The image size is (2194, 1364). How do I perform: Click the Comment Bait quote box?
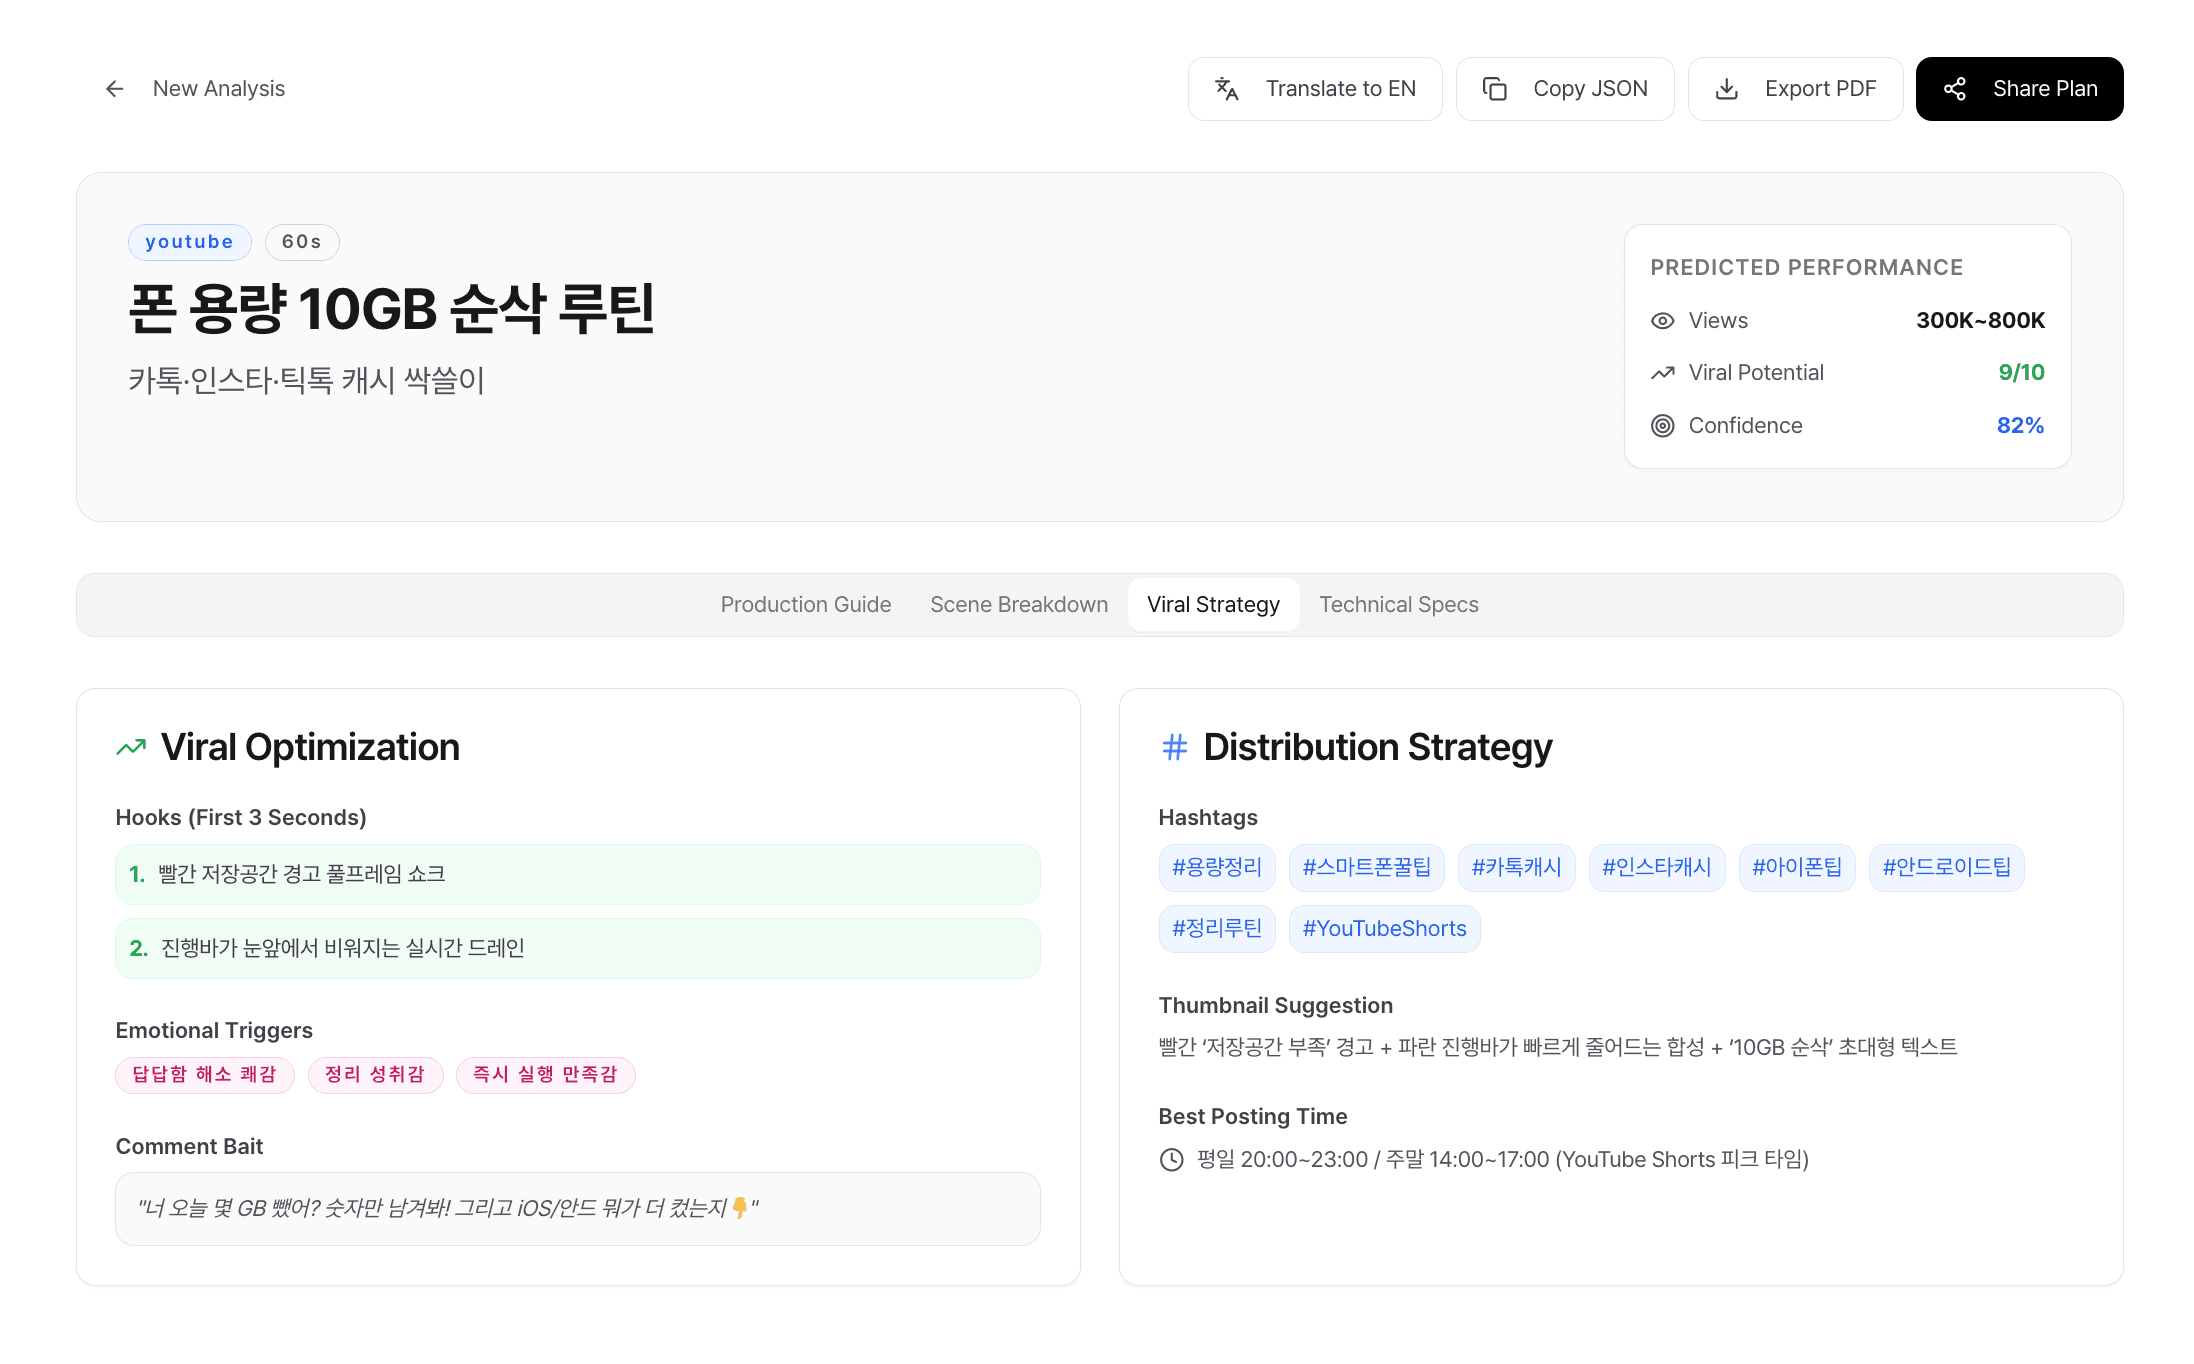point(577,1208)
